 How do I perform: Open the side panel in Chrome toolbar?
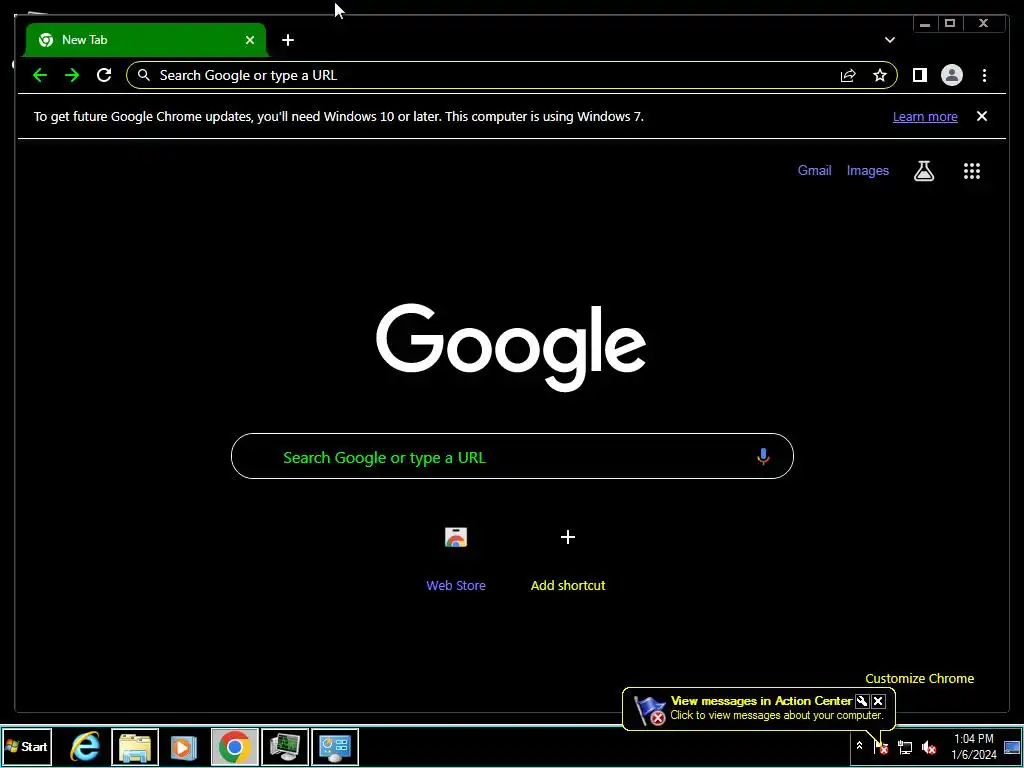pos(920,75)
